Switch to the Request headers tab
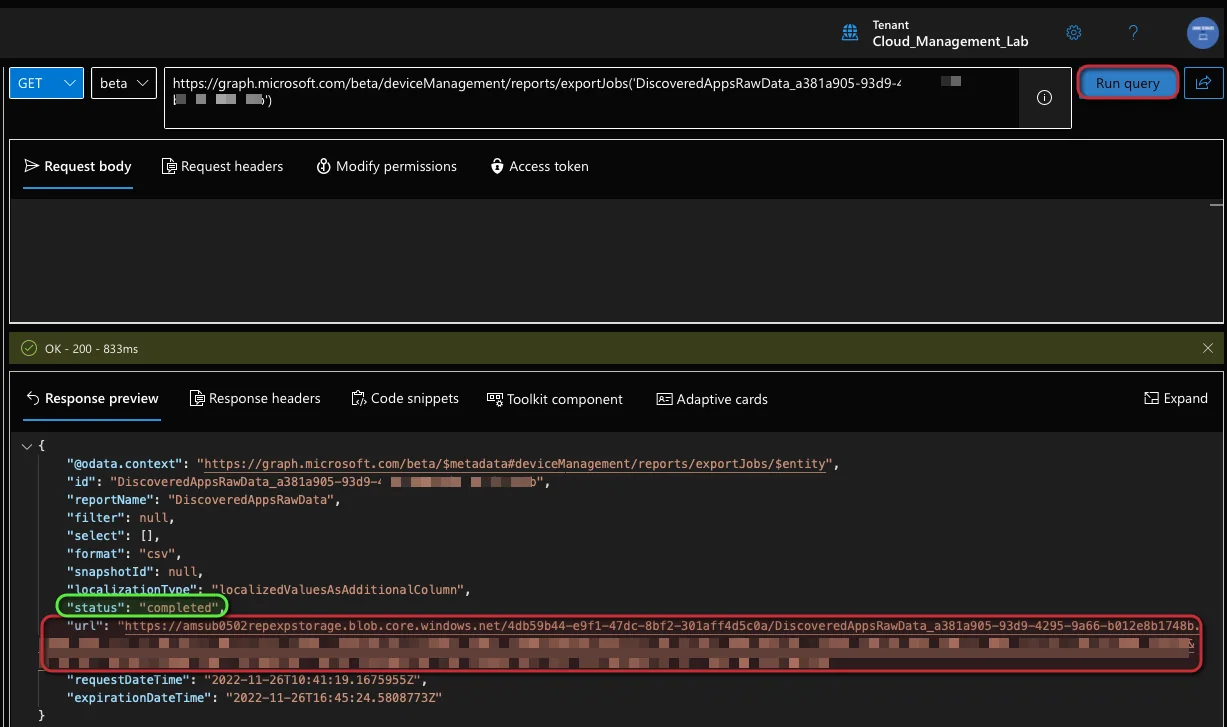 (222, 166)
